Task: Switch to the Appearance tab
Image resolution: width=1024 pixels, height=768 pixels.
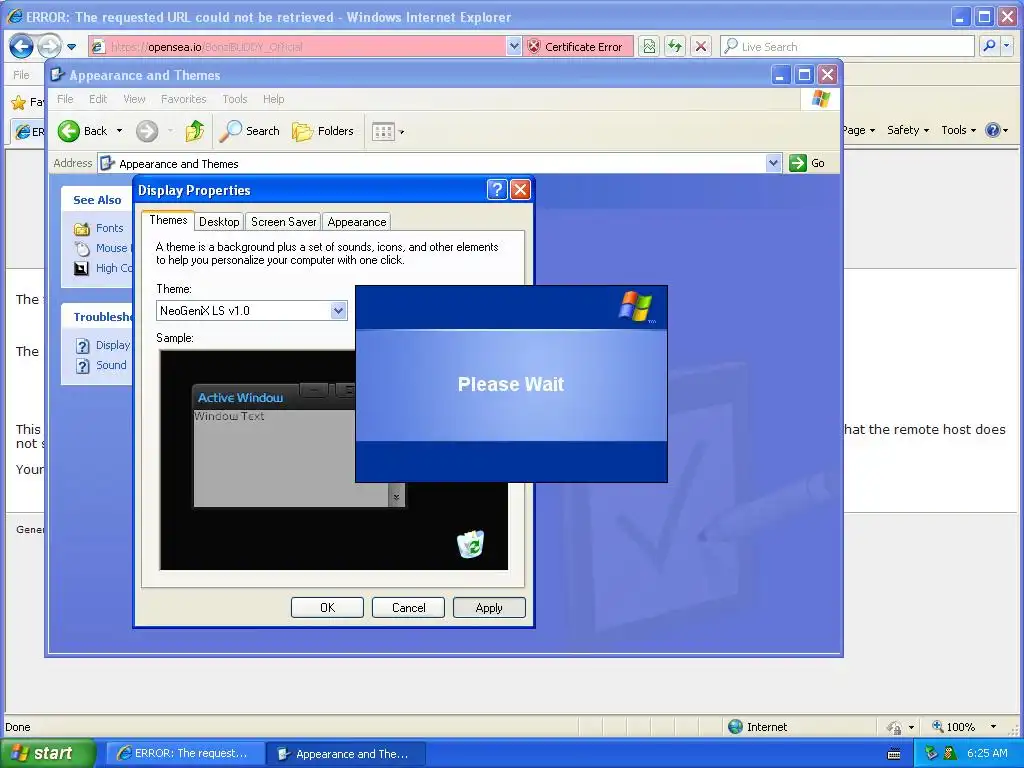Action: 357,222
